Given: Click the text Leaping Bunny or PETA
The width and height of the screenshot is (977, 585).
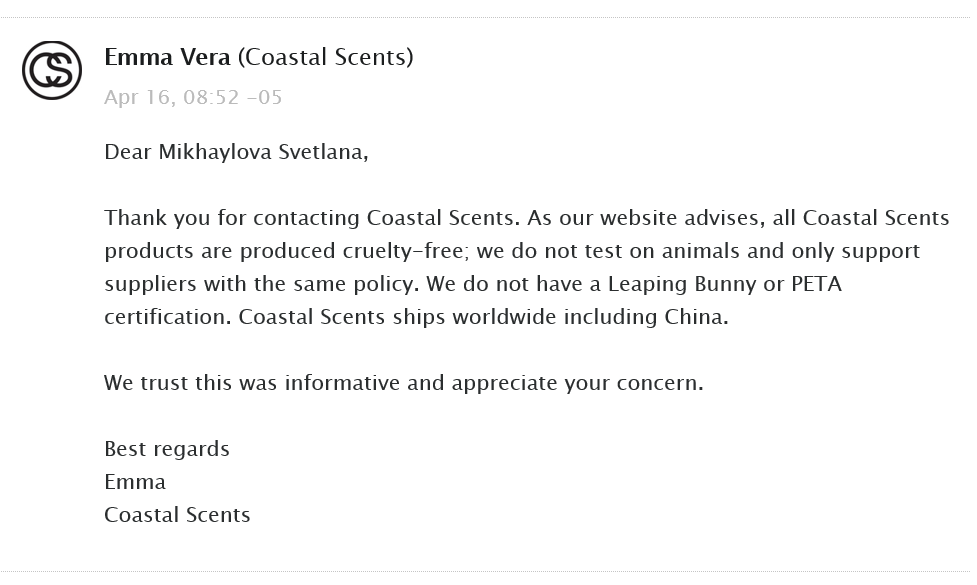Looking at the screenshot, I should tap(725, 284).
